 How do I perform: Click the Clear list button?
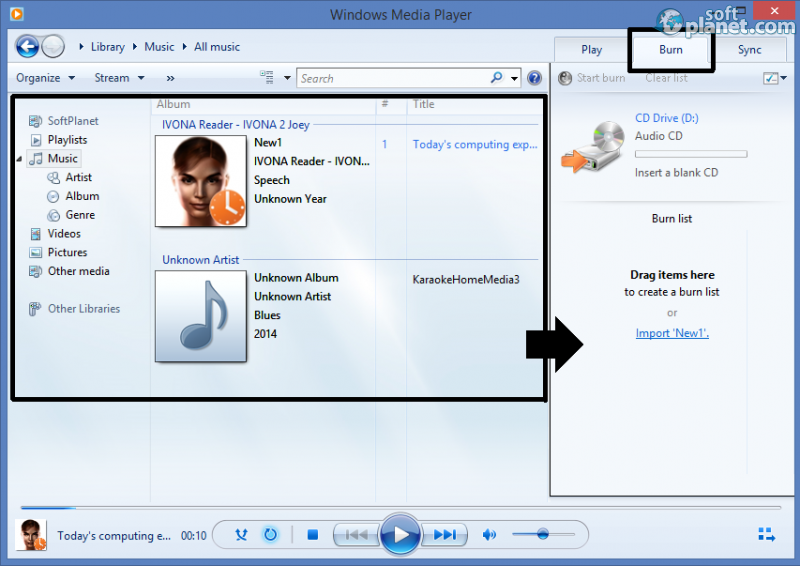point(666,78)
